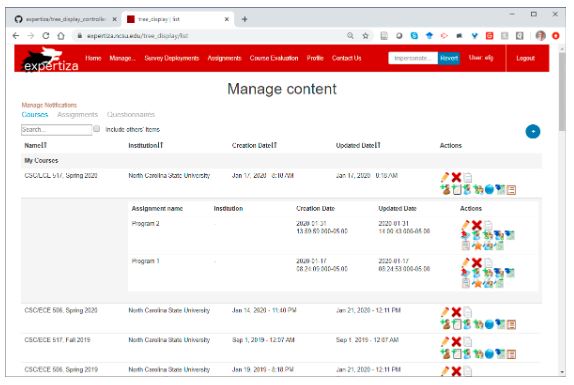Delete the CSC/ECE 506 Spring 2020 course
Screen dimensions: 574x385
click(456, 312)
